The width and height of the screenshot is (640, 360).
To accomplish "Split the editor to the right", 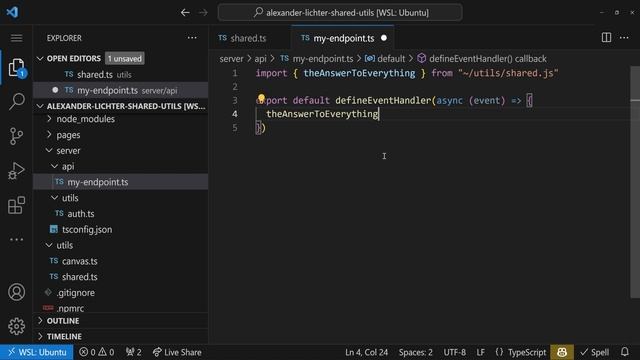I will (606, 38).
